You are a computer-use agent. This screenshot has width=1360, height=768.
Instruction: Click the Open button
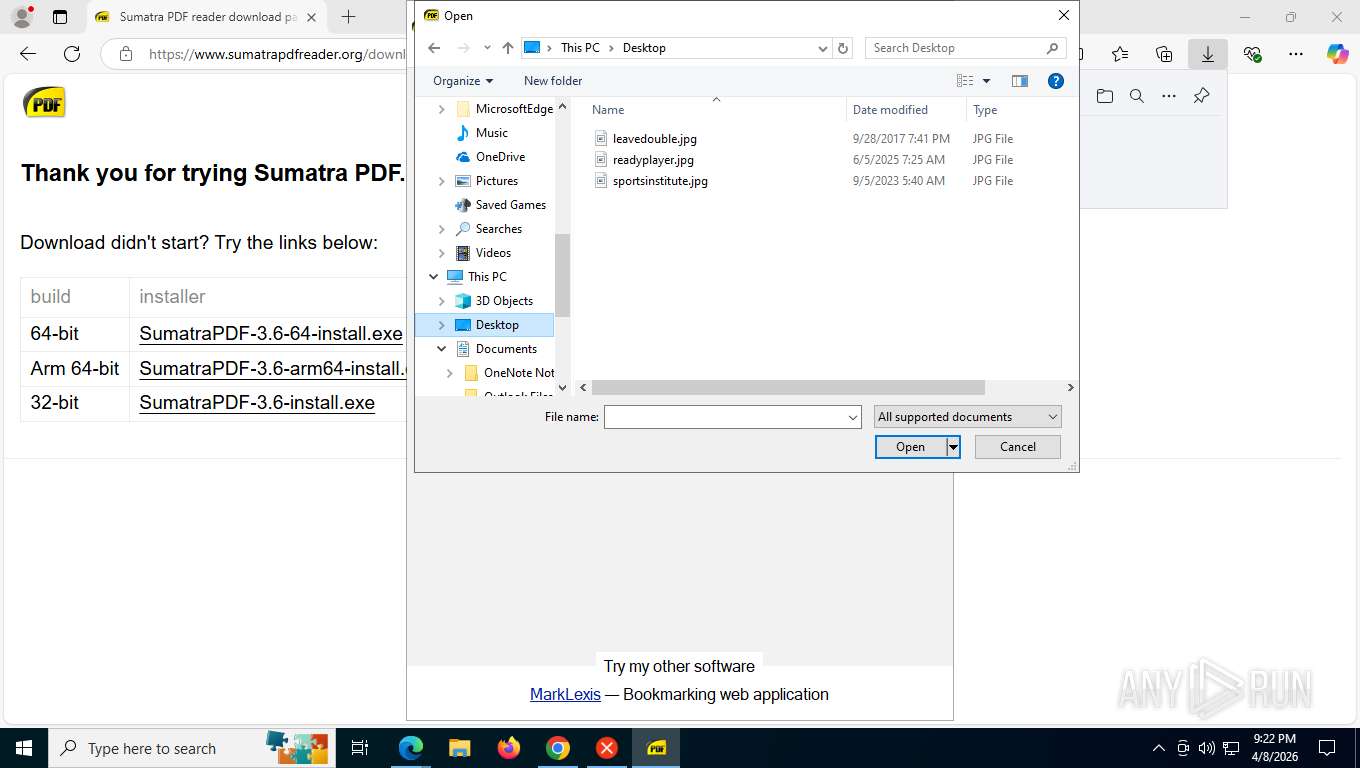click(x=910, y=447)
